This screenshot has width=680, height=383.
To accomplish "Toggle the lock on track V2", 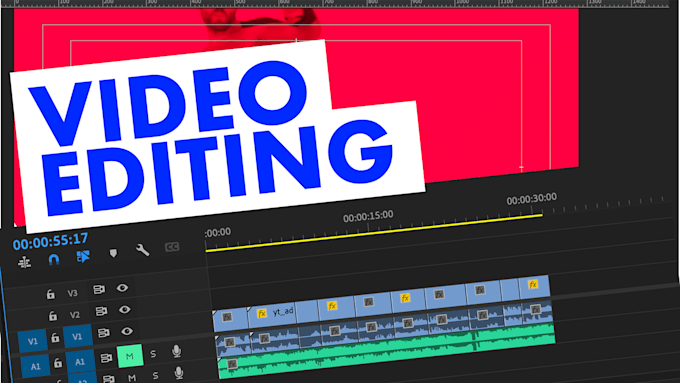I will click(52, 315).
